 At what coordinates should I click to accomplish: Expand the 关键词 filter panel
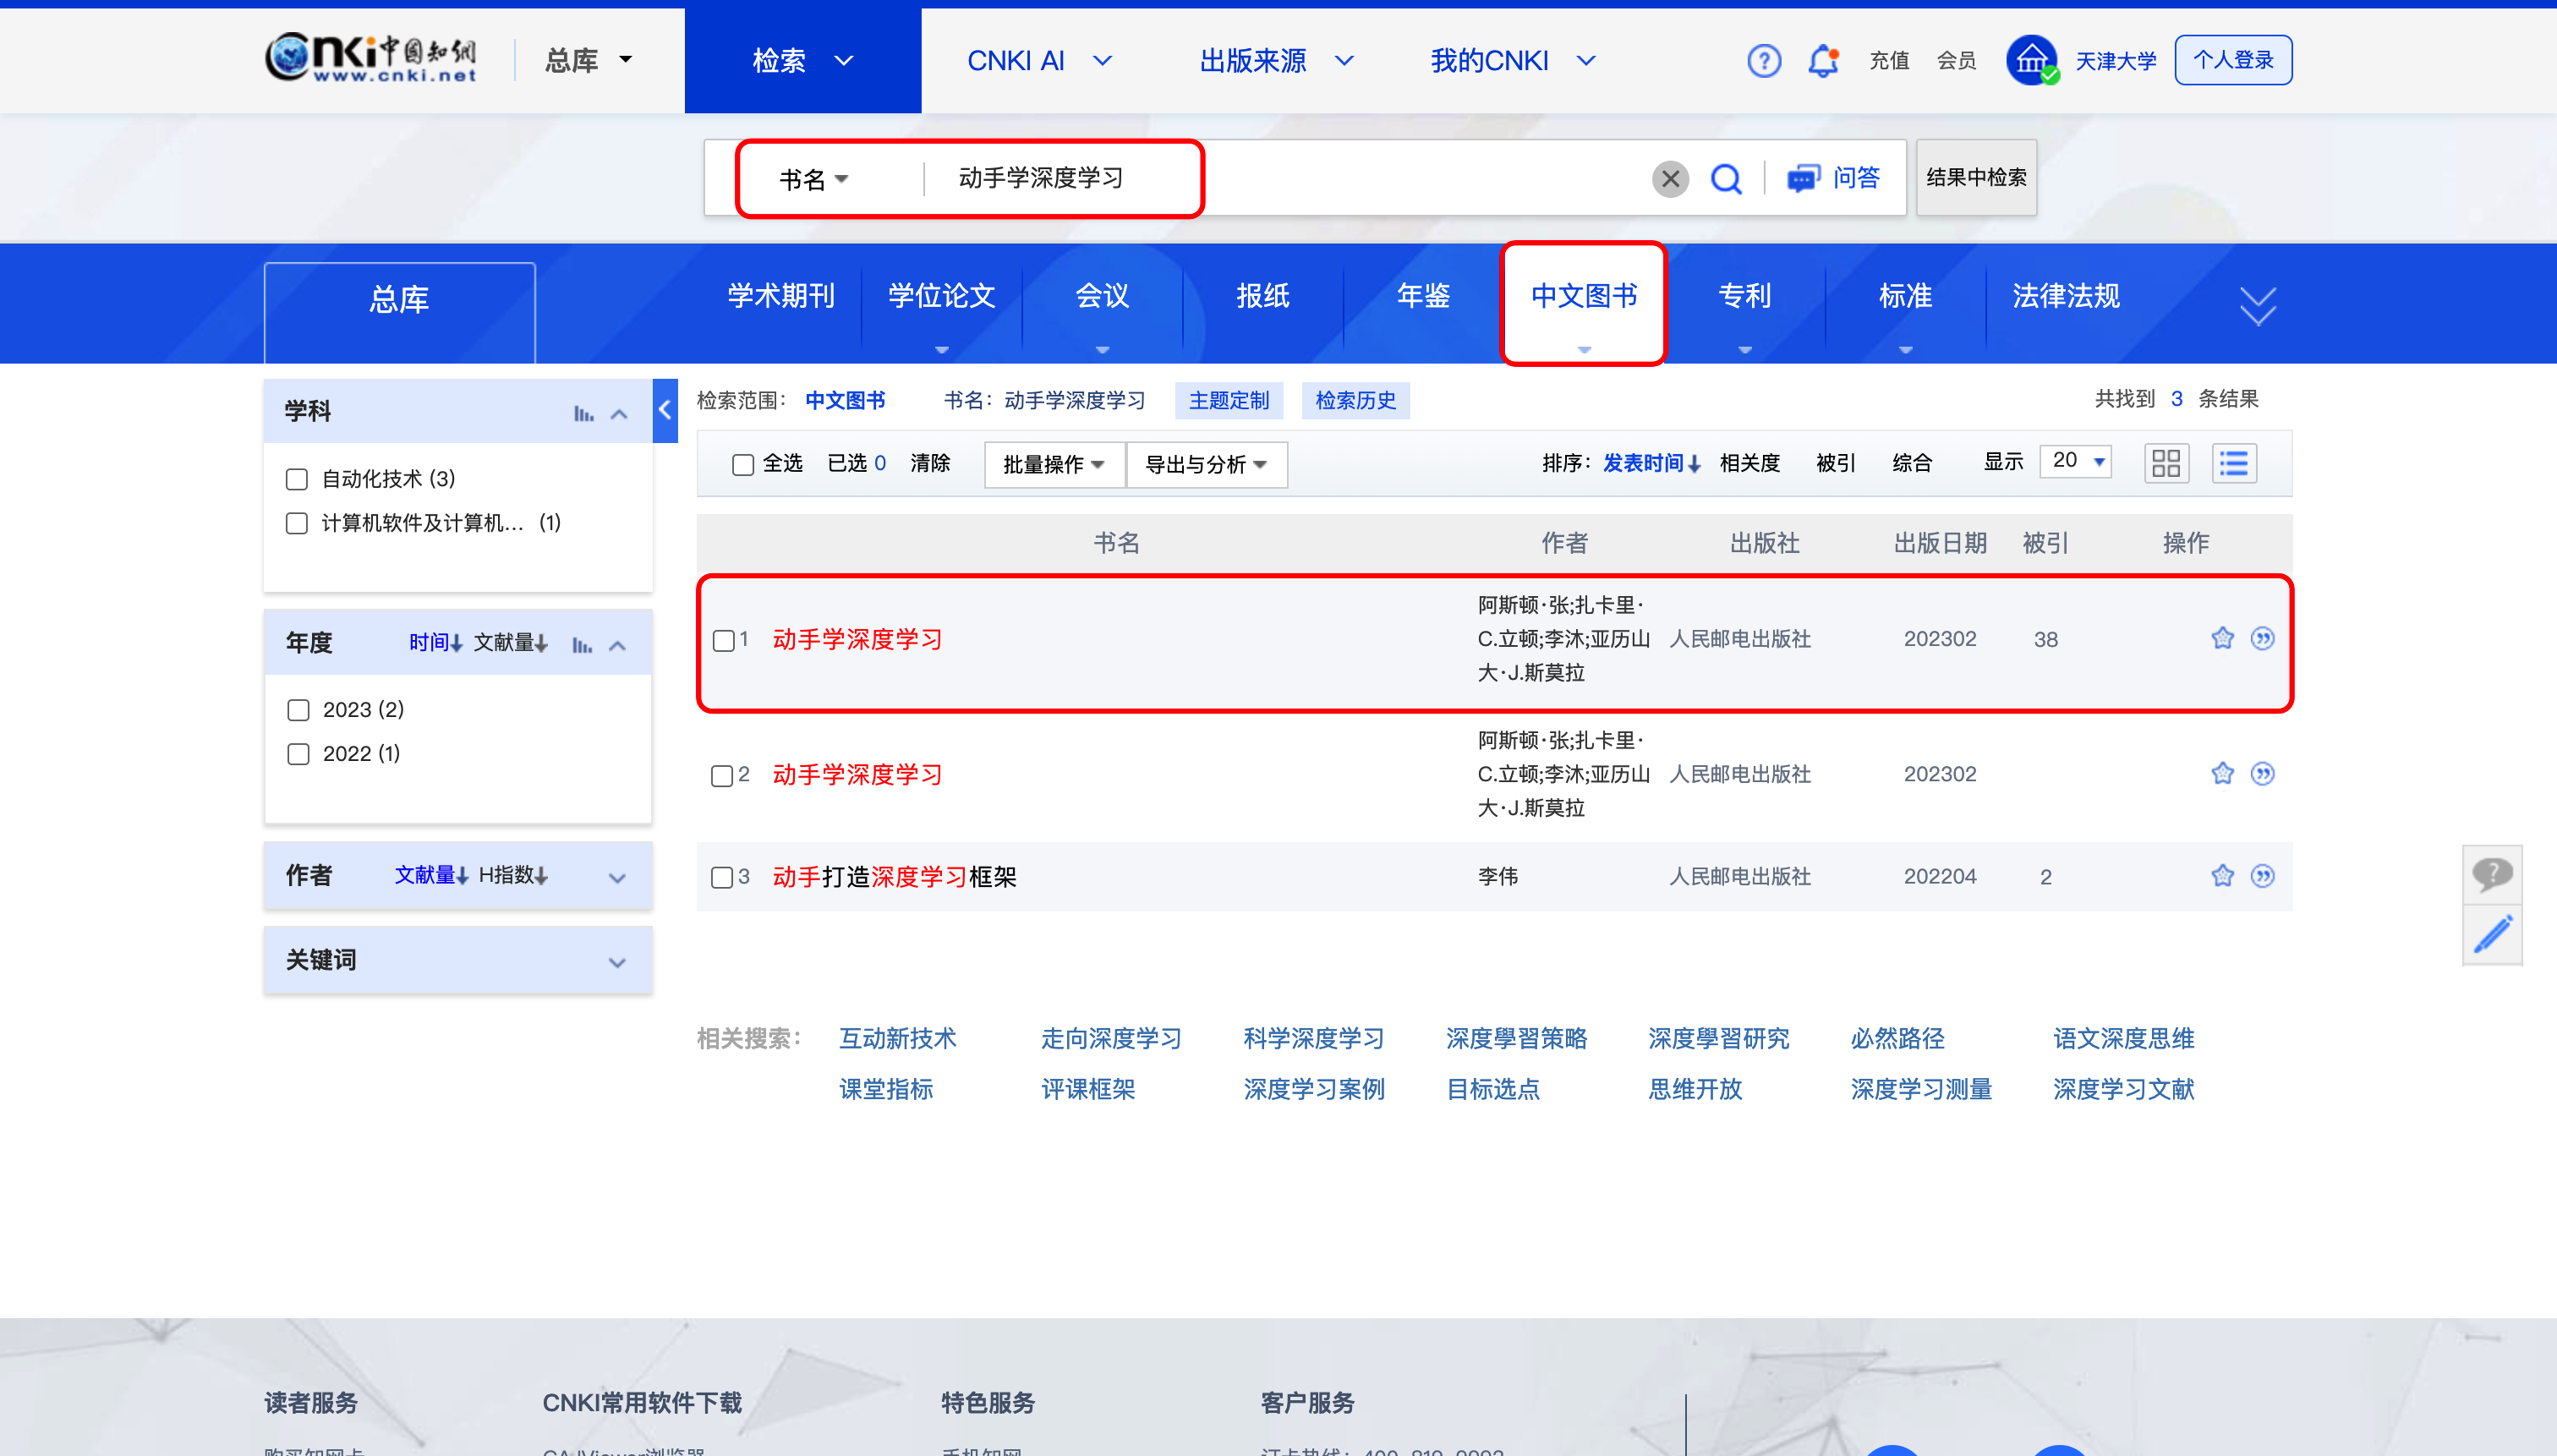(617, 961)
